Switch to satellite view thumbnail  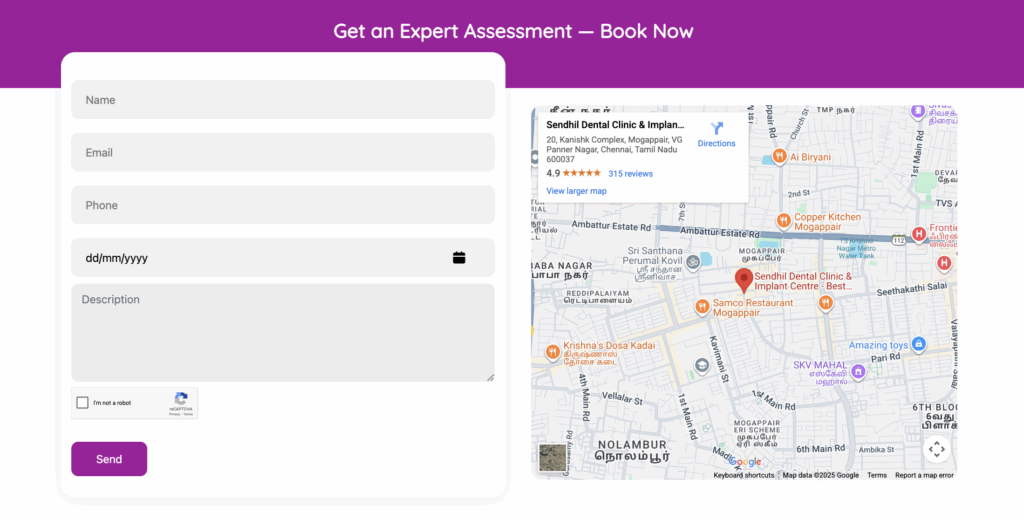[552, 458]
